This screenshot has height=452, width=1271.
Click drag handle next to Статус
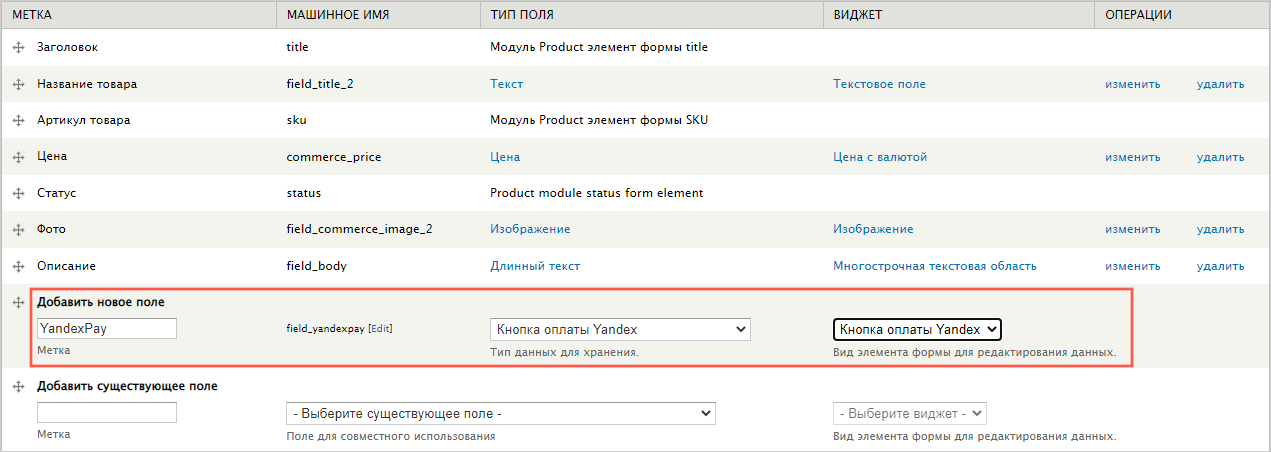click(18, 193)
